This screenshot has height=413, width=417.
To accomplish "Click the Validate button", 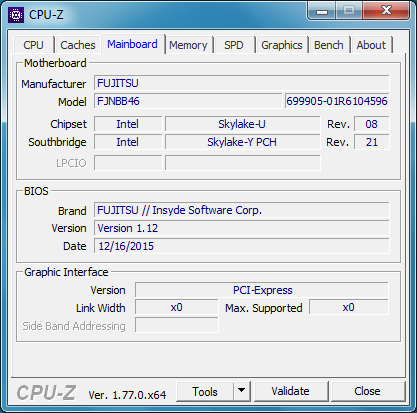I will pos(290,391).
